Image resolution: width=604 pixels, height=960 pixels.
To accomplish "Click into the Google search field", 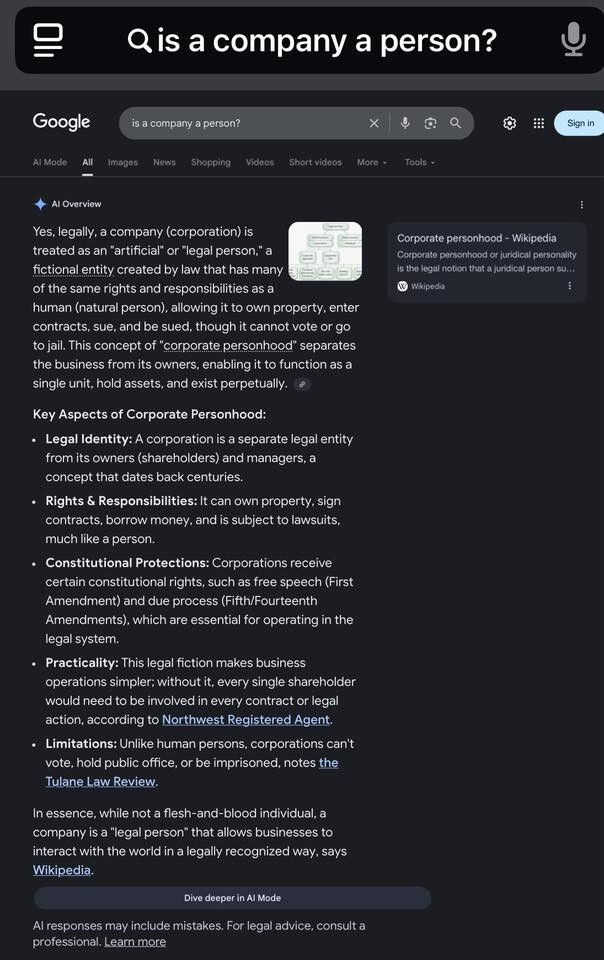I will point(240,123).
